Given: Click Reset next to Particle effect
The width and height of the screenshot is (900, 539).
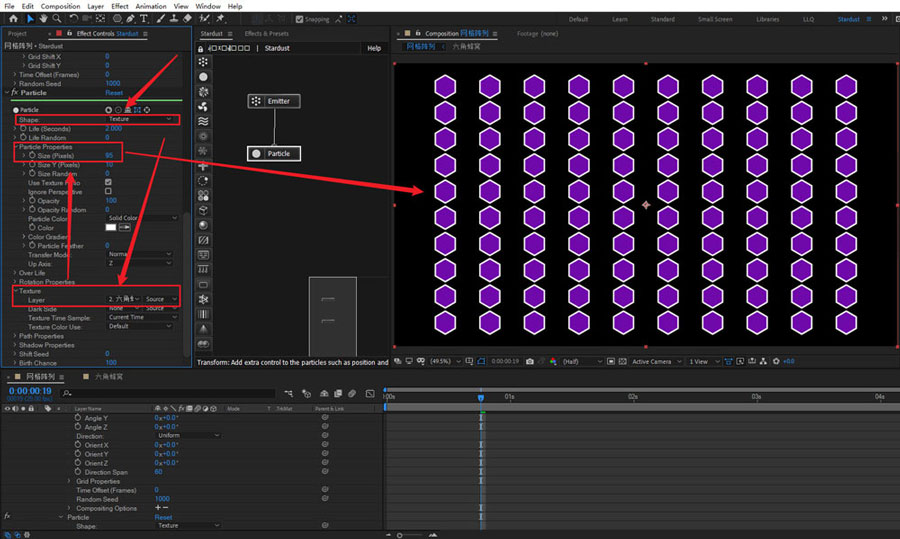Looking at the screenshot, I should 114,93.
